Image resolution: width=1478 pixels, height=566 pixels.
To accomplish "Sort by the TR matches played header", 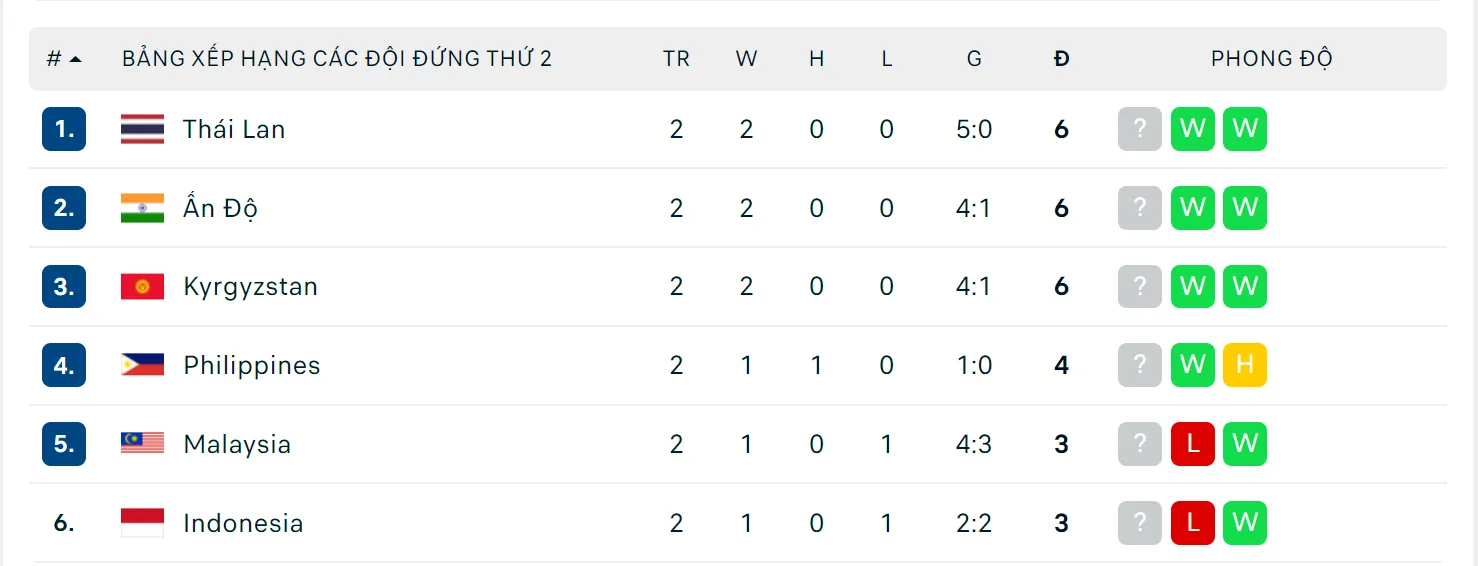I will tap(676, 59).
